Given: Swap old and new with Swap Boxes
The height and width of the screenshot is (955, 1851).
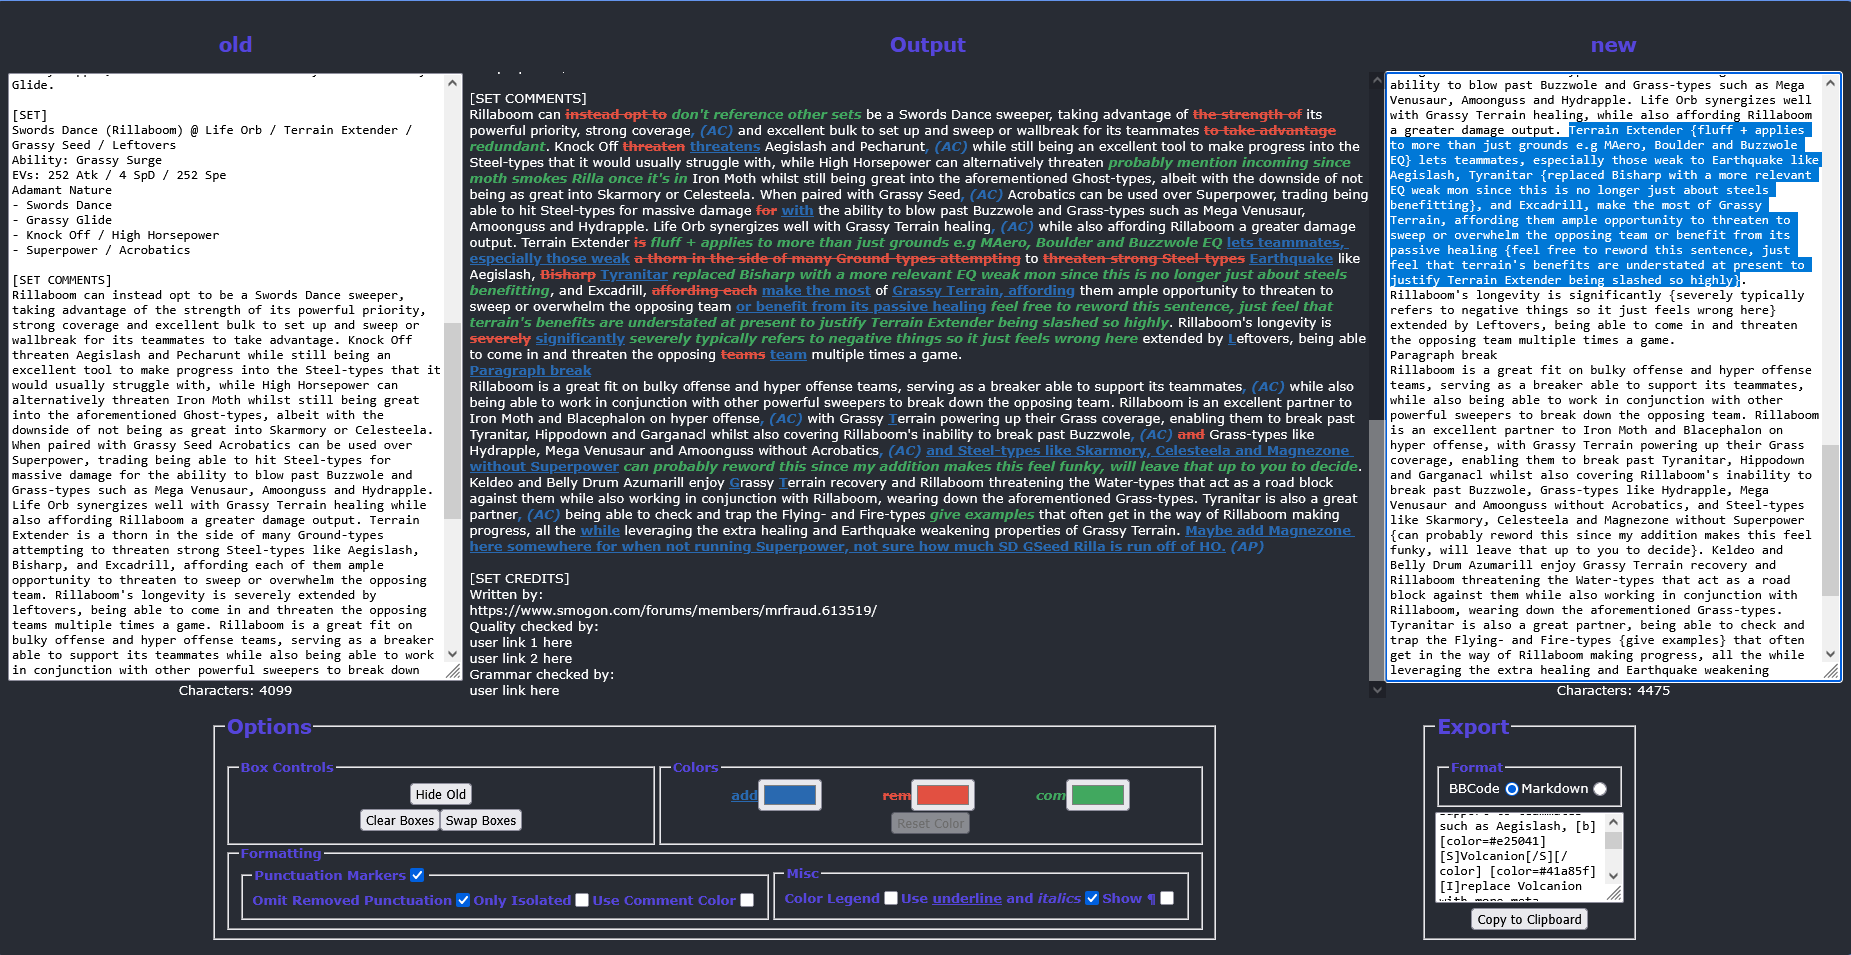Looking at the screenshot, I should (x=481, y=820).
